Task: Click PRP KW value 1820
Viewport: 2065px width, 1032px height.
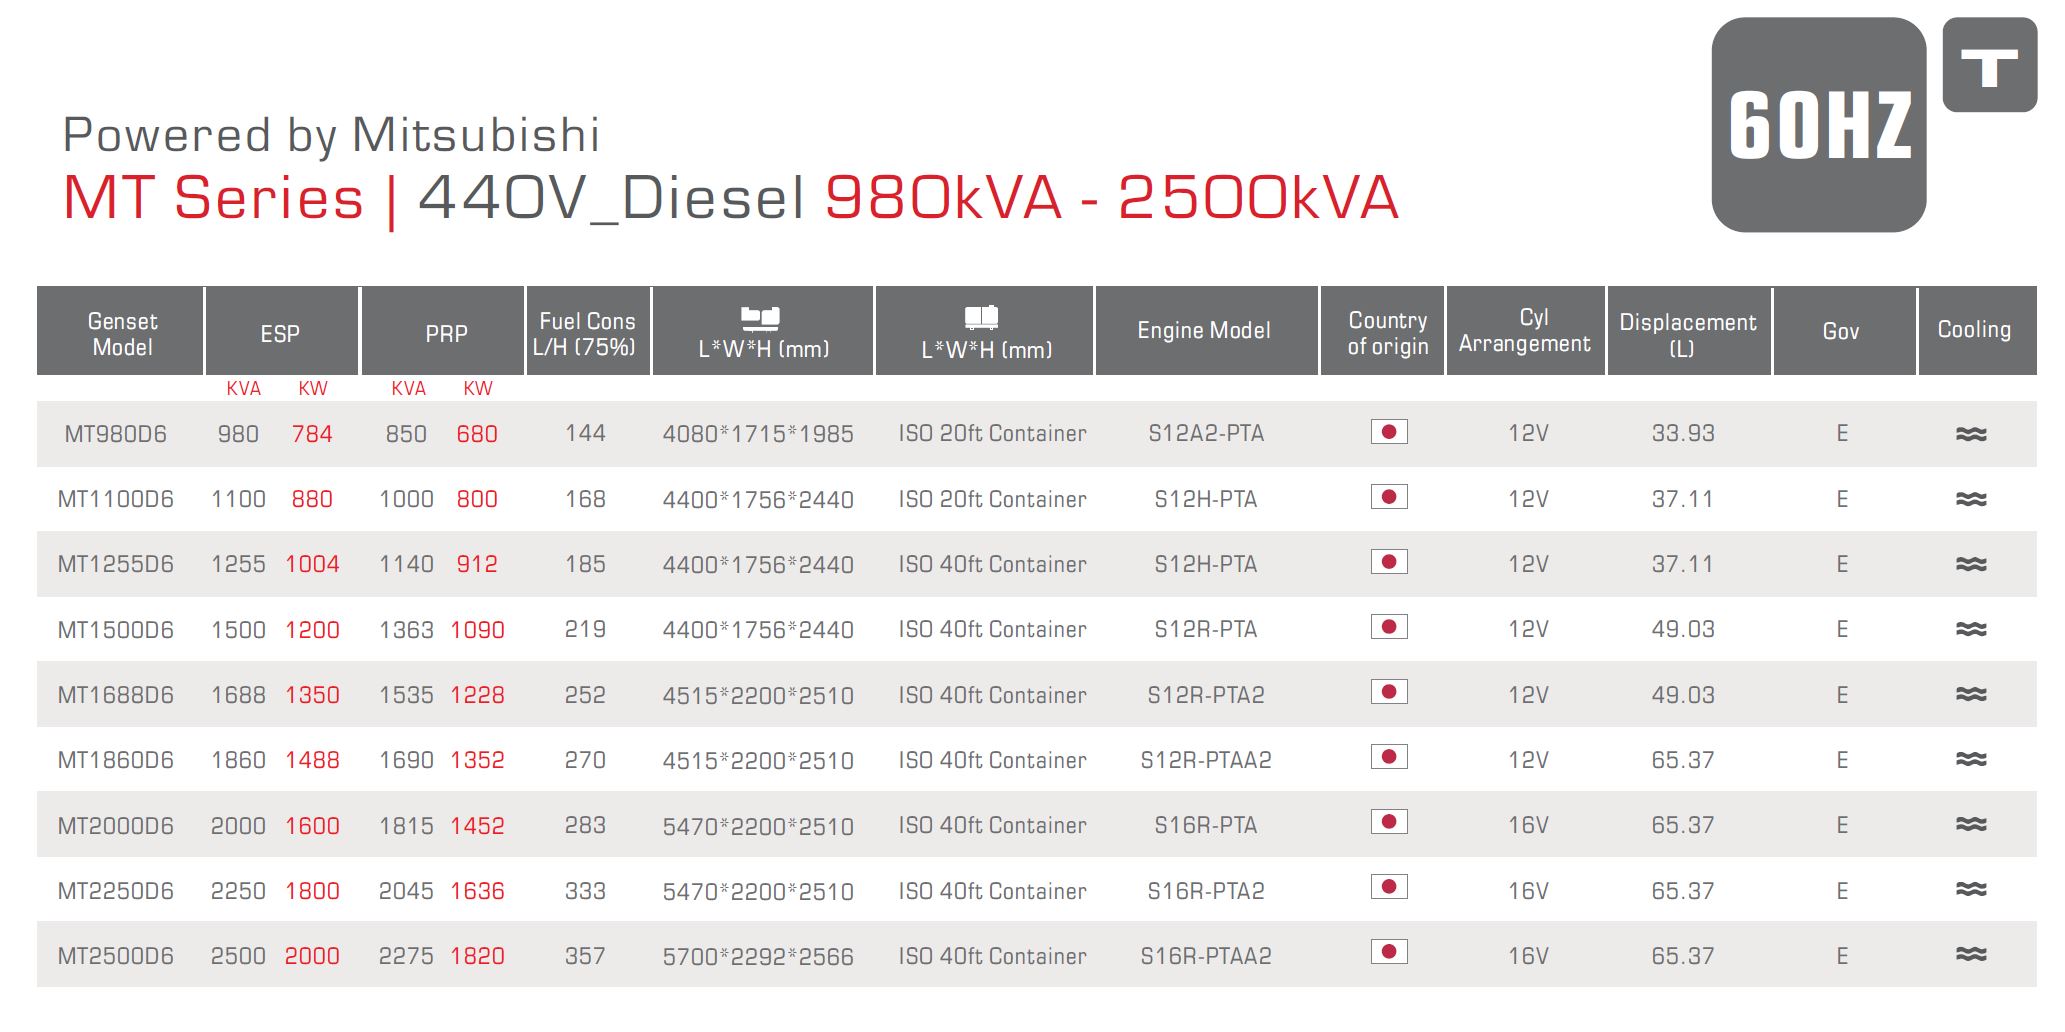Action: coord(477,956)
